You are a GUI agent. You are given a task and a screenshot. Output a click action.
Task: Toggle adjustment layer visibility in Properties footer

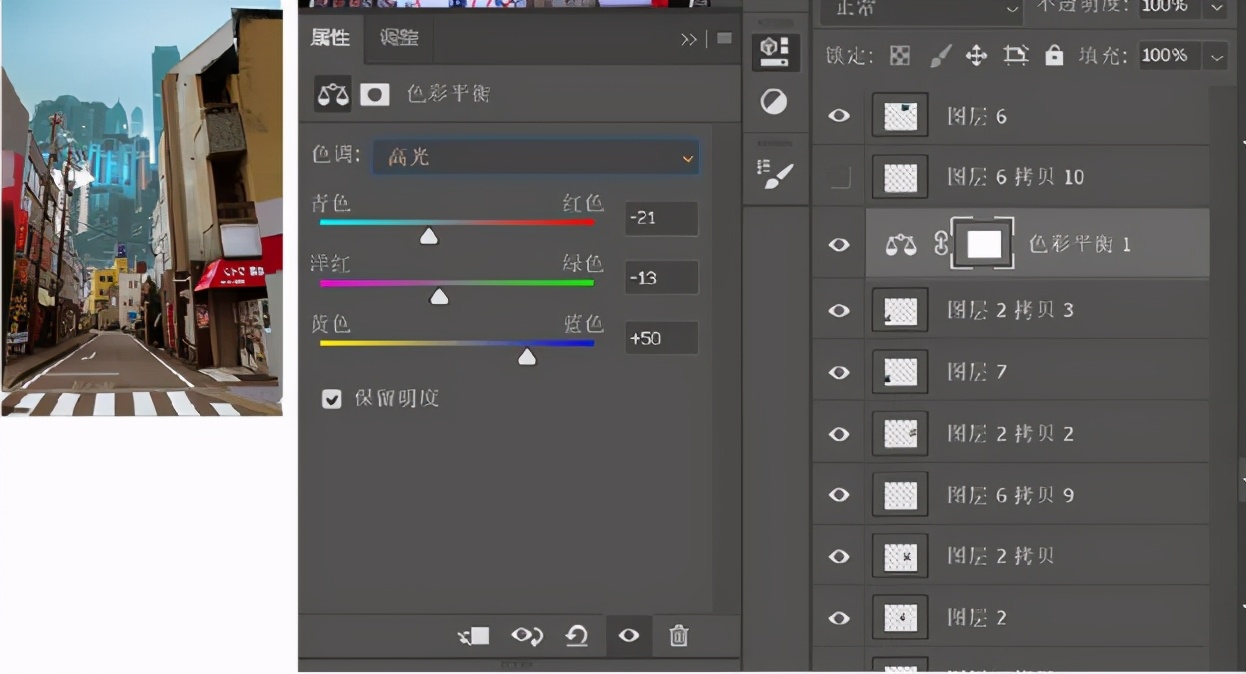pos(629,636)
